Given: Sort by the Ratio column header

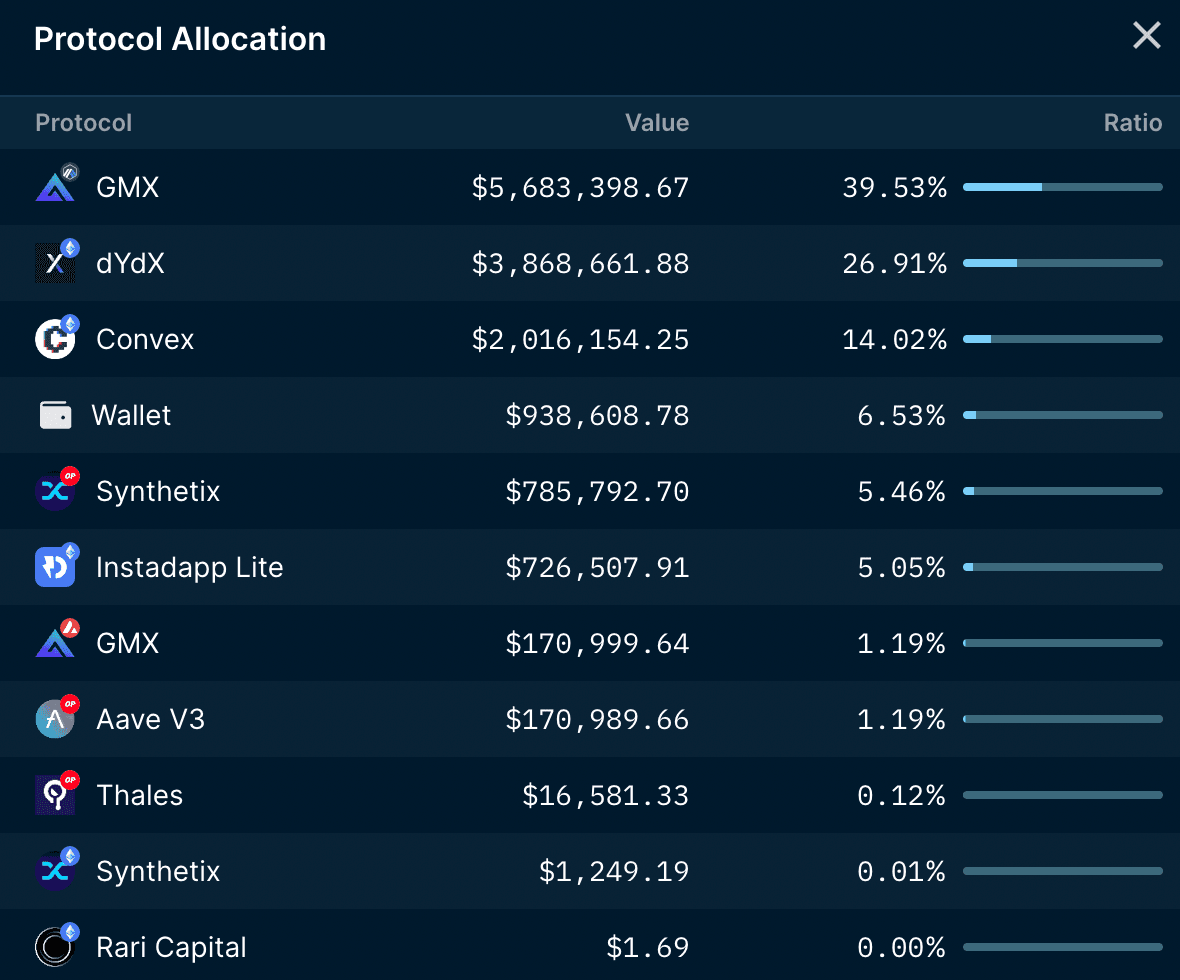Looking at the screenshot, I should coord(1132,123).
